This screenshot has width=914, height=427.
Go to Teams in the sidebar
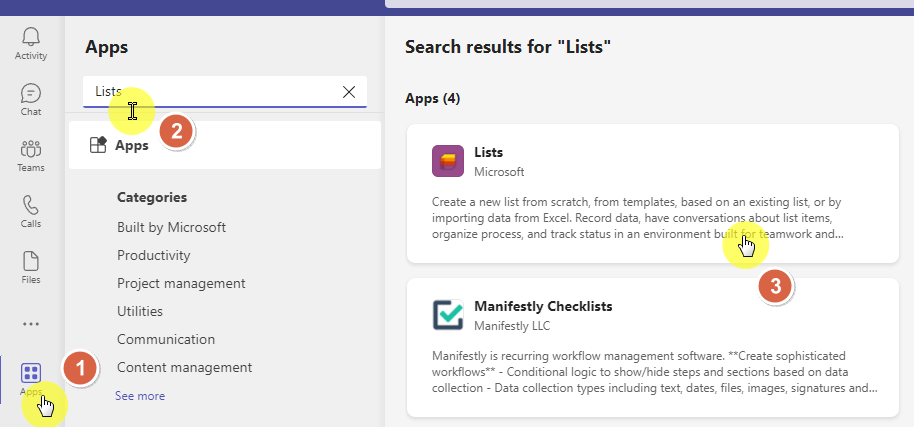tap(31, 155)
